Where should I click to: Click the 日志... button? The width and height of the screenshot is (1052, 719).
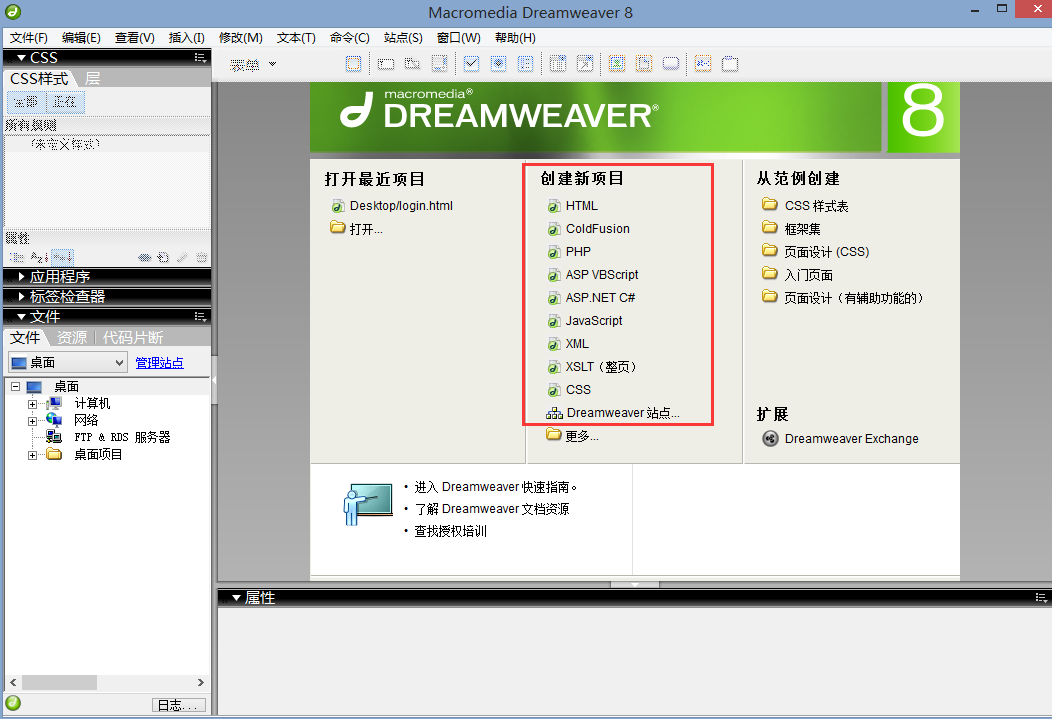tap(179, 705)
